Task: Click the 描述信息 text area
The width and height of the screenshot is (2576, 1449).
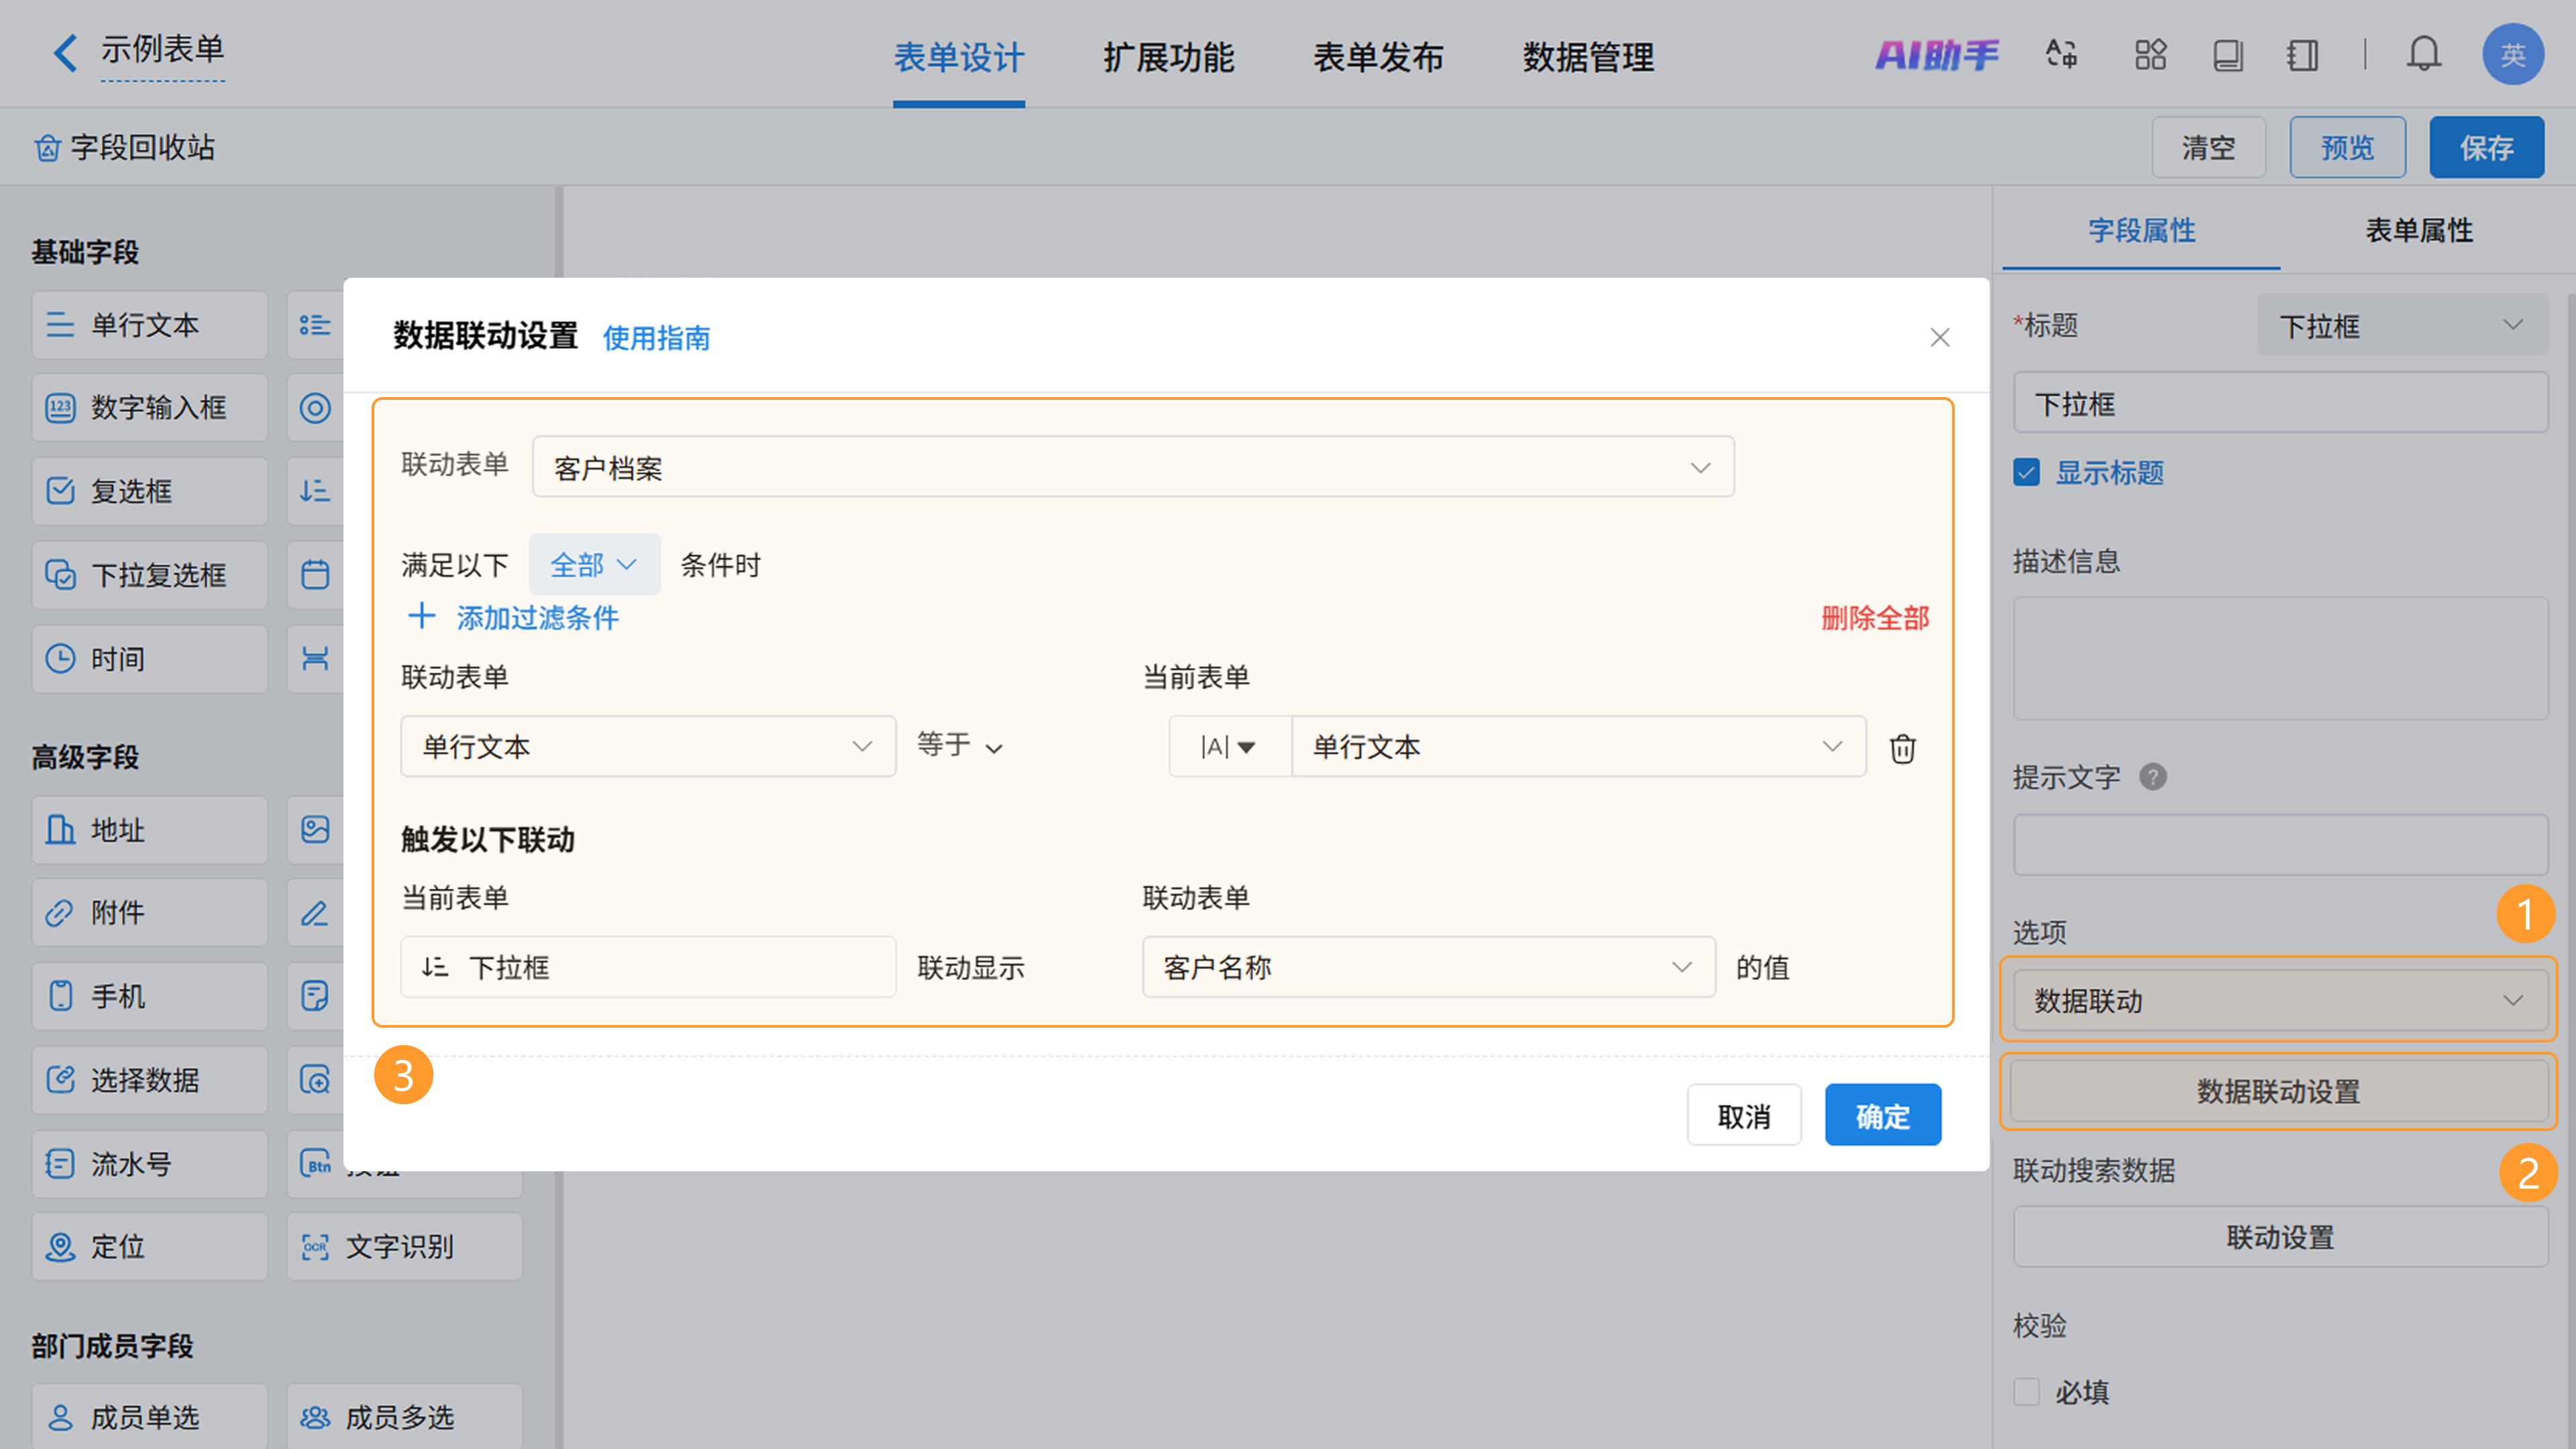Action: click(2280, 658)
